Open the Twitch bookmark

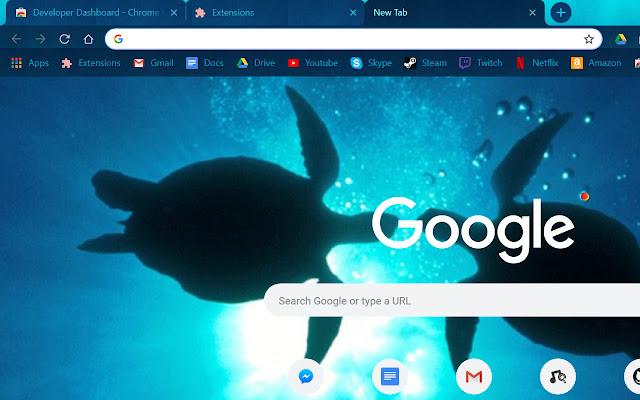click(x=480, y=63)
